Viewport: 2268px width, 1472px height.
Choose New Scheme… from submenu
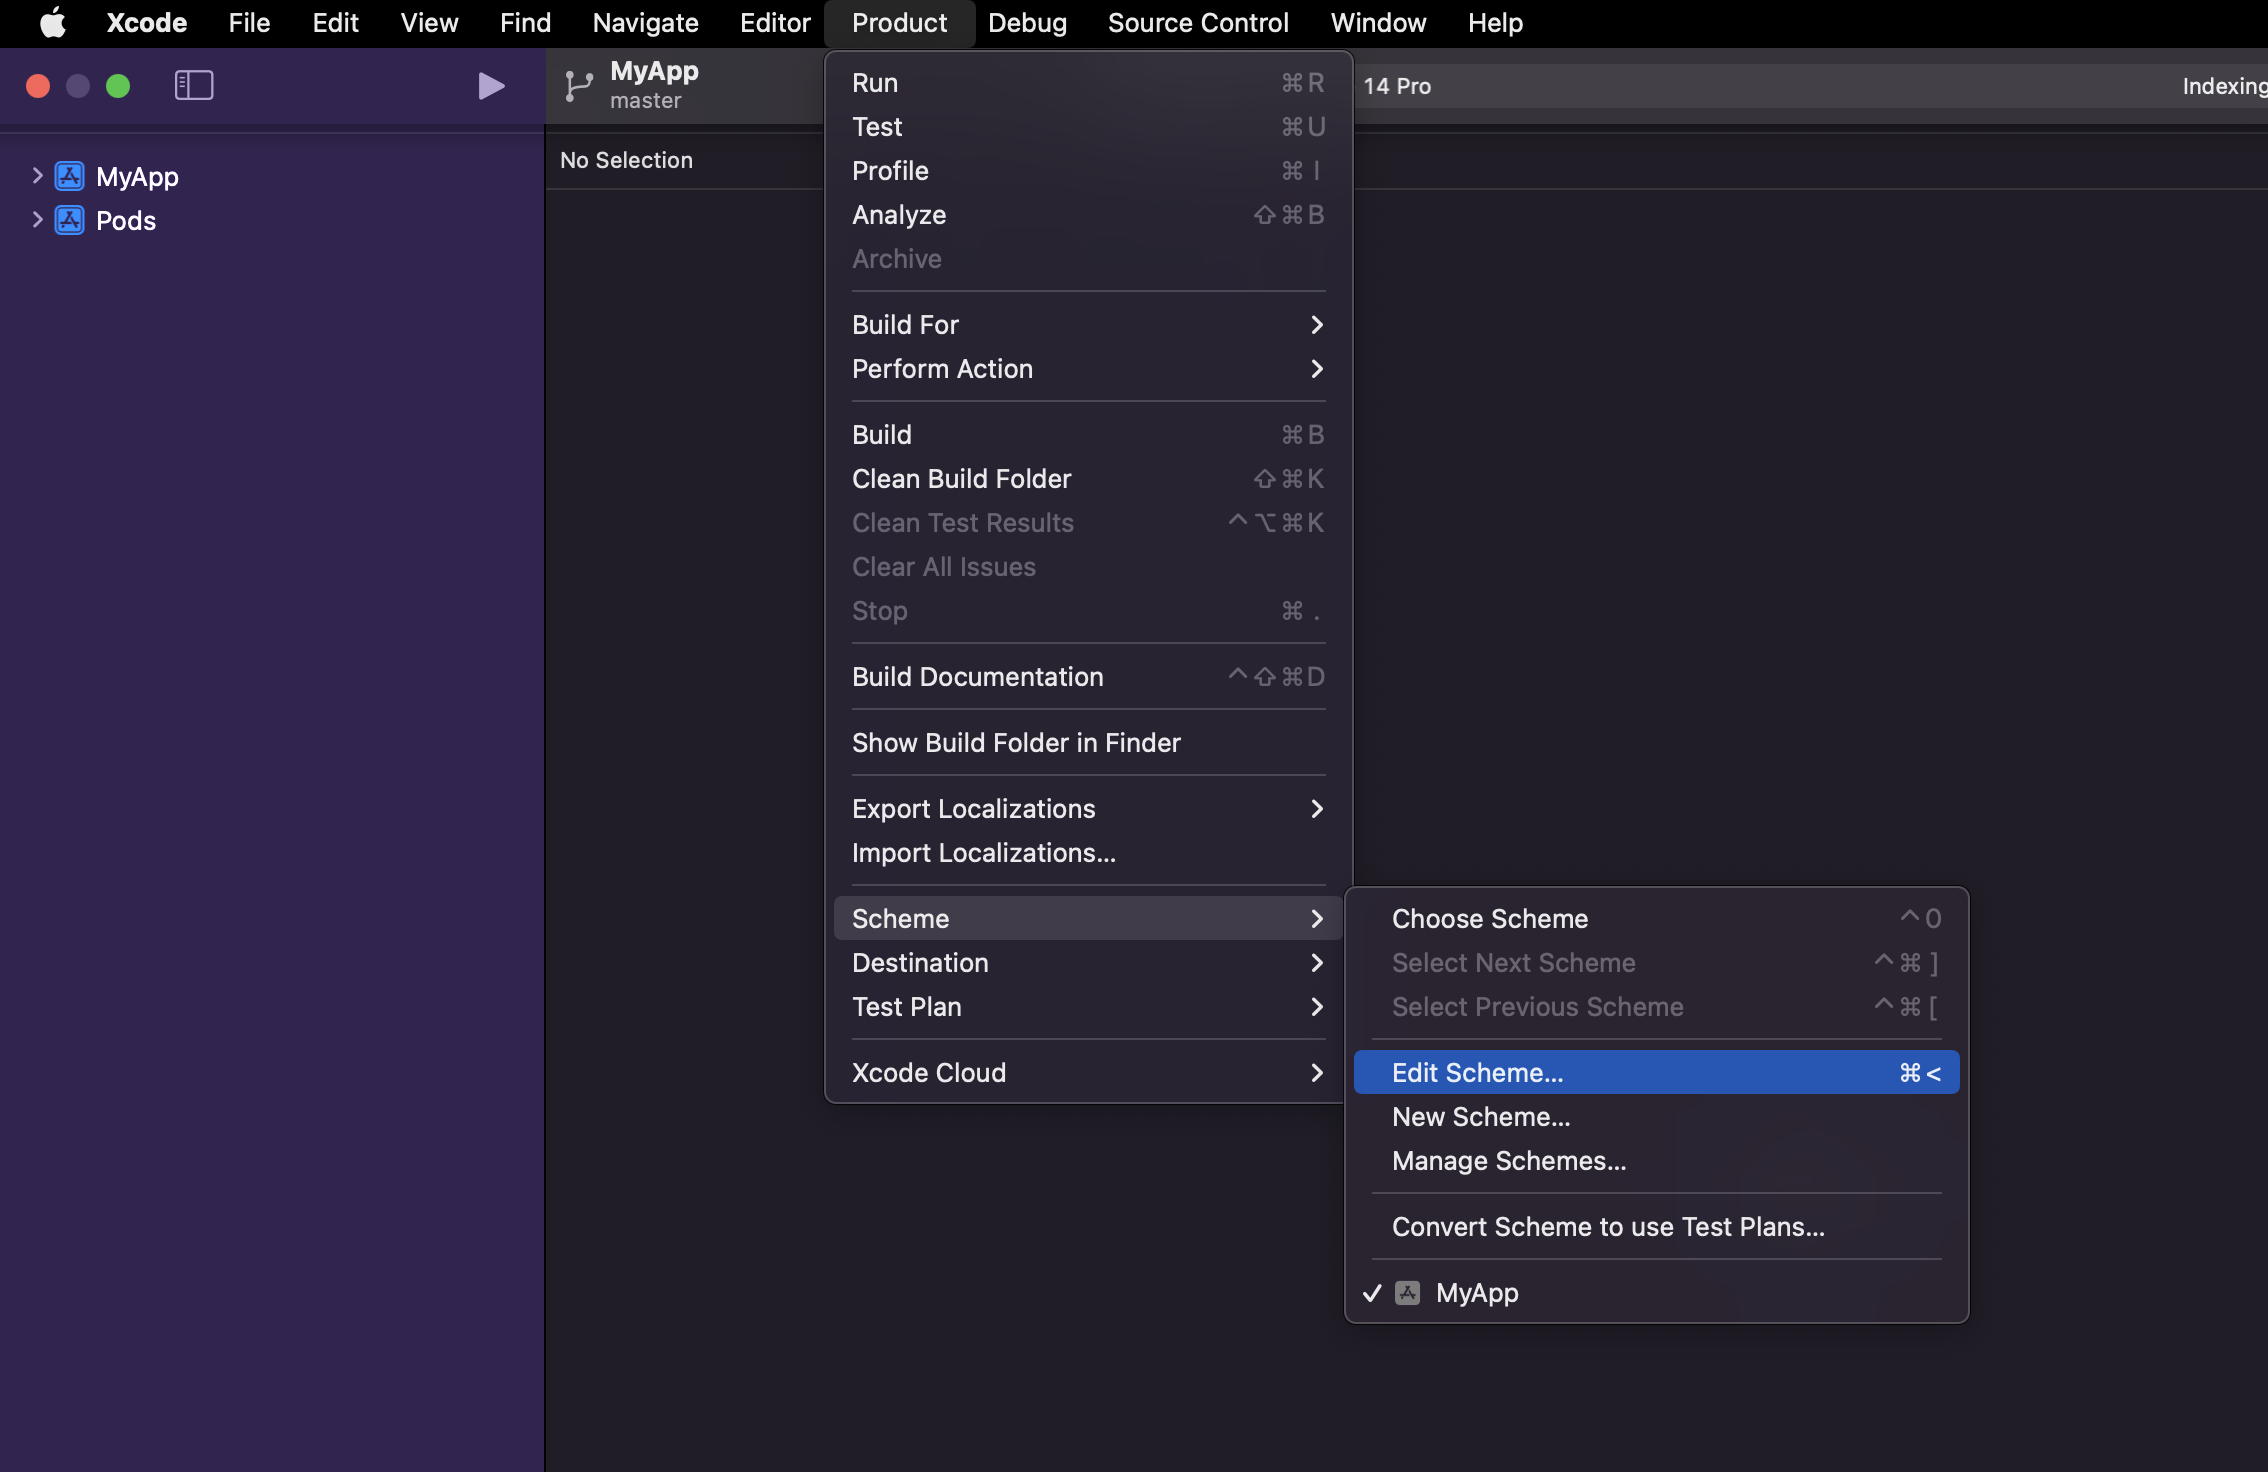tap(1656, 1117)
